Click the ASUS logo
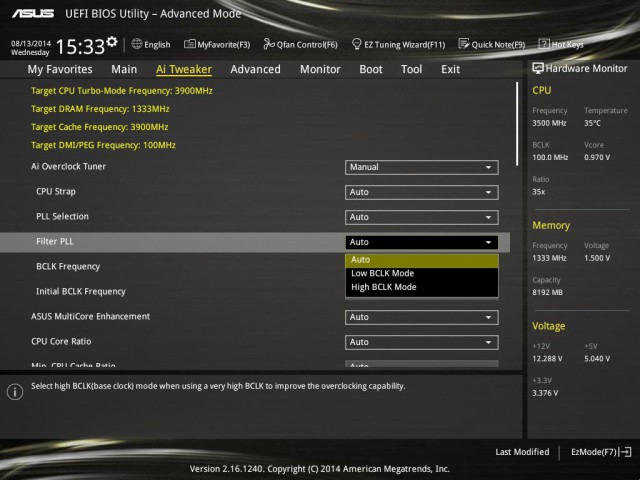 (33, 14)
